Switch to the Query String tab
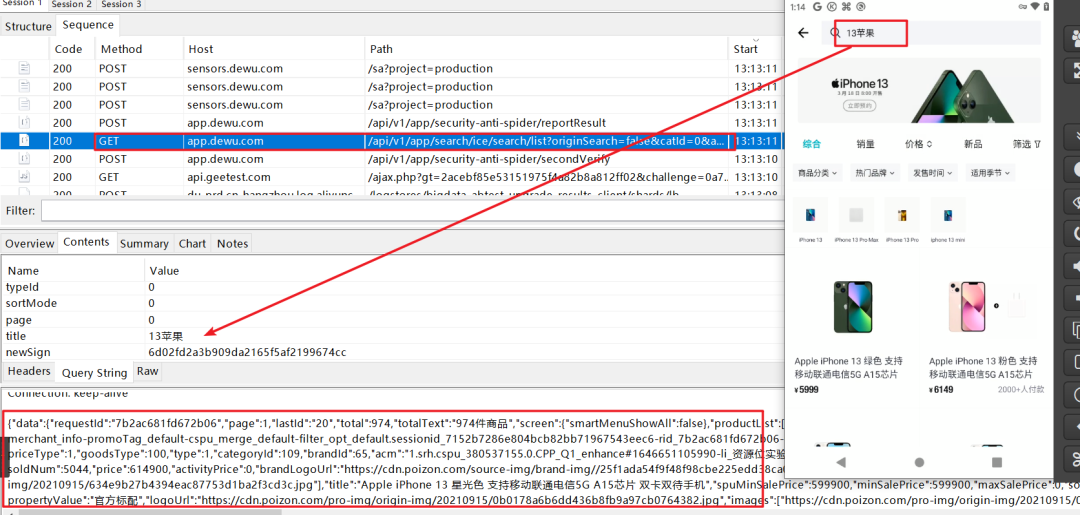 pos(94,372)
